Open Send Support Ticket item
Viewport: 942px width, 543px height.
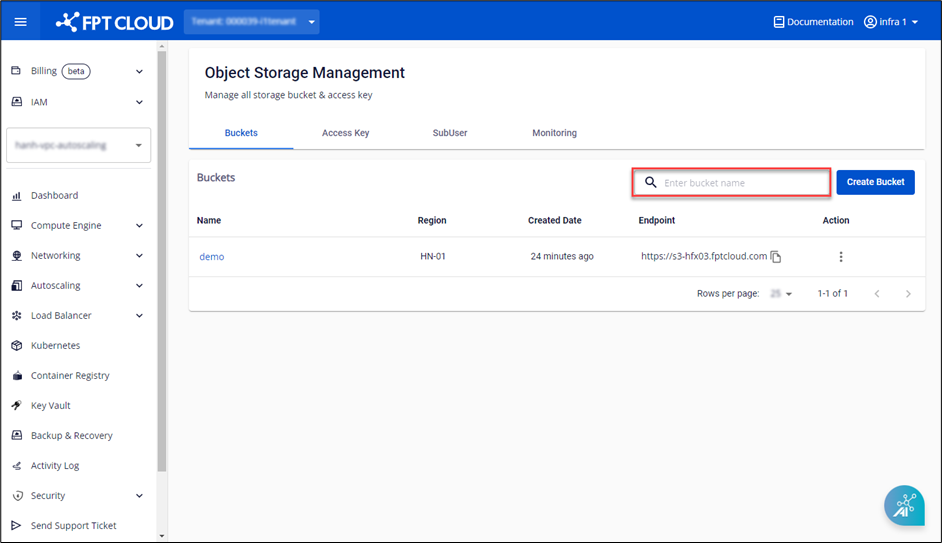[x=73, y=526]
